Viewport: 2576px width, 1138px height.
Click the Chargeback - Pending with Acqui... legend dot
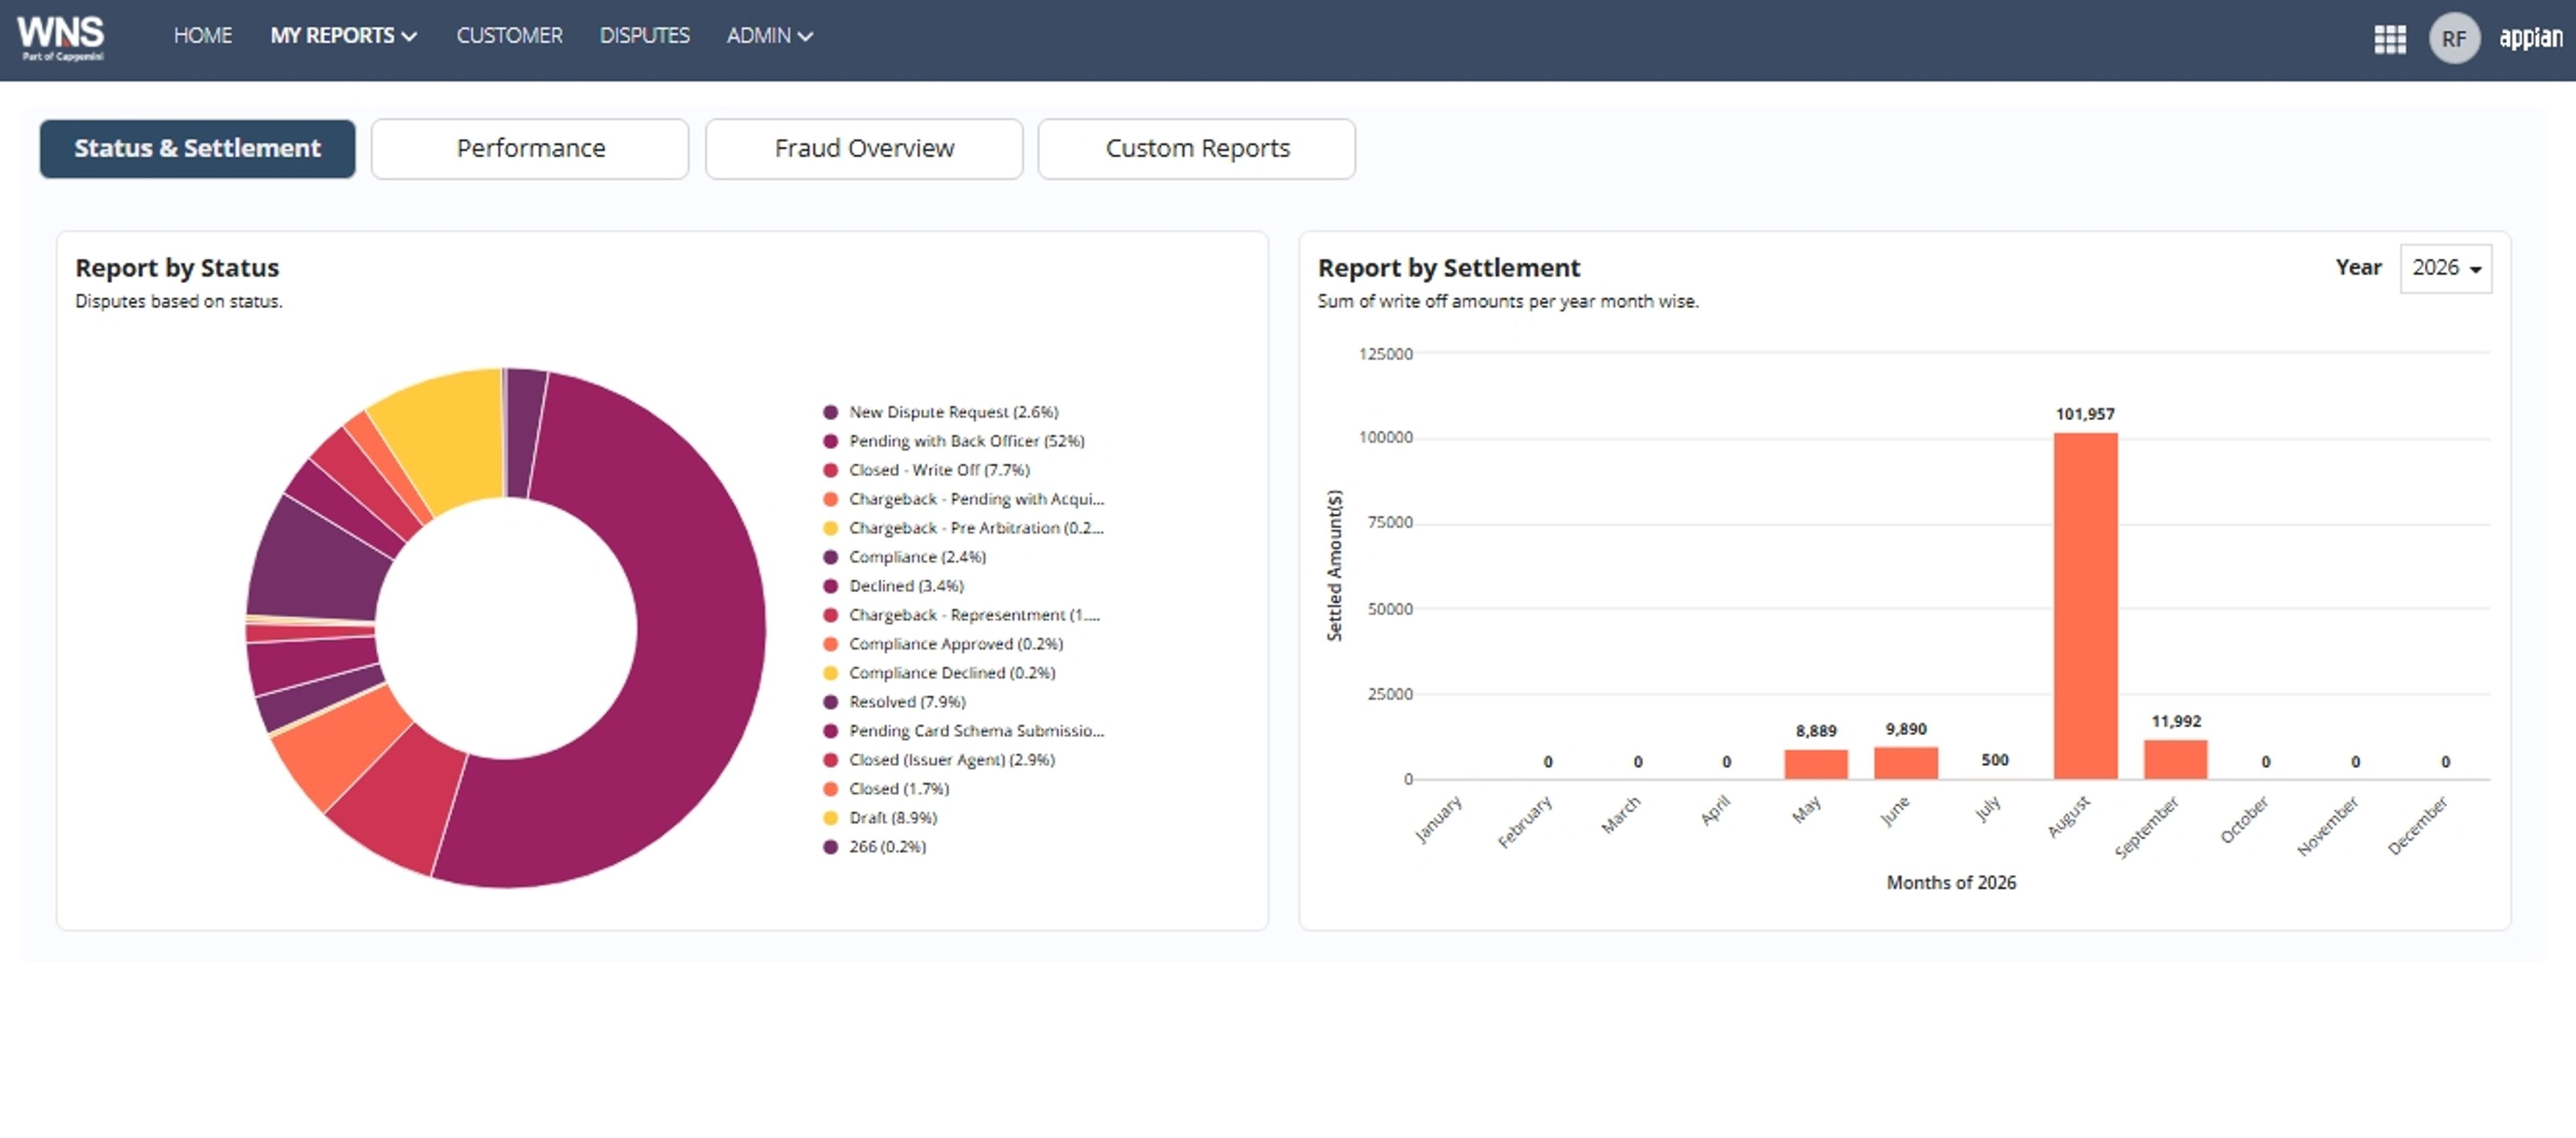(830, 499)
